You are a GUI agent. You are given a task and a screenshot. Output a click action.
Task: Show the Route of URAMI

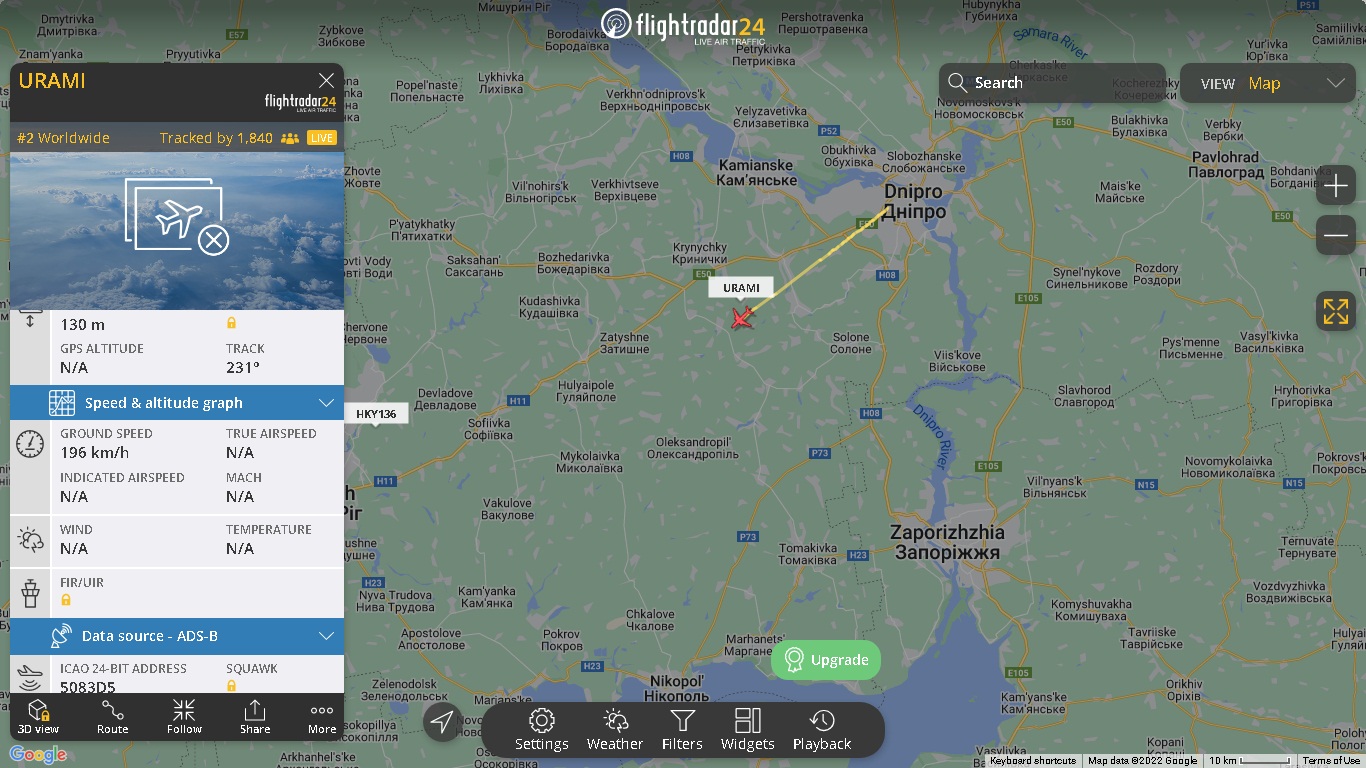pyautogui.click(x=113, y=717)
